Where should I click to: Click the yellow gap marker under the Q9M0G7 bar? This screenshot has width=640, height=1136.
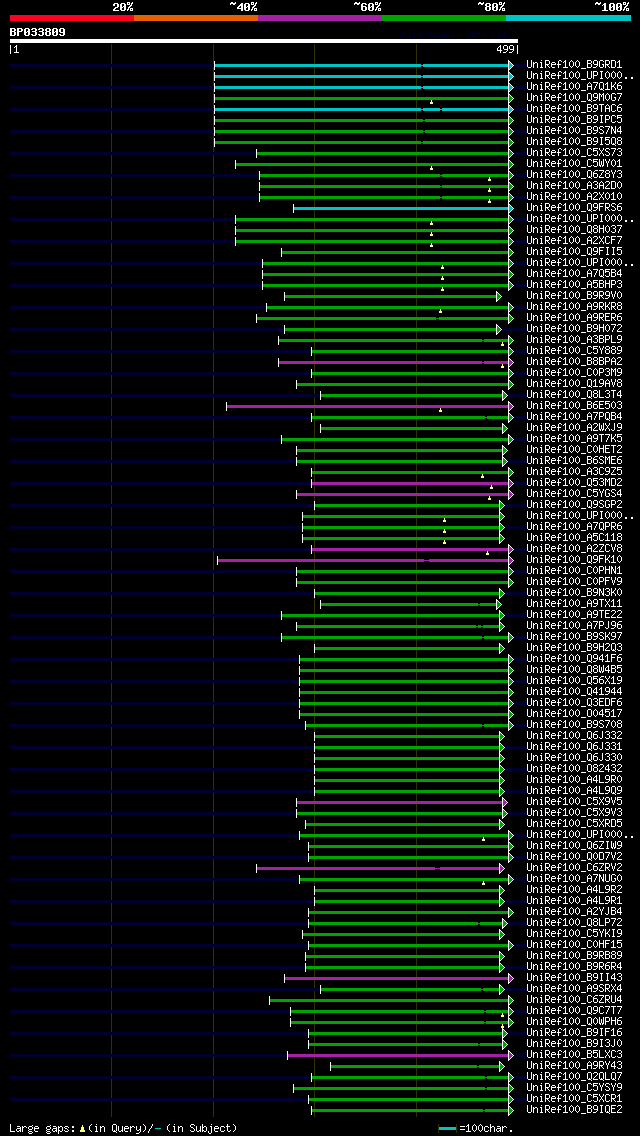coord(431,102)
